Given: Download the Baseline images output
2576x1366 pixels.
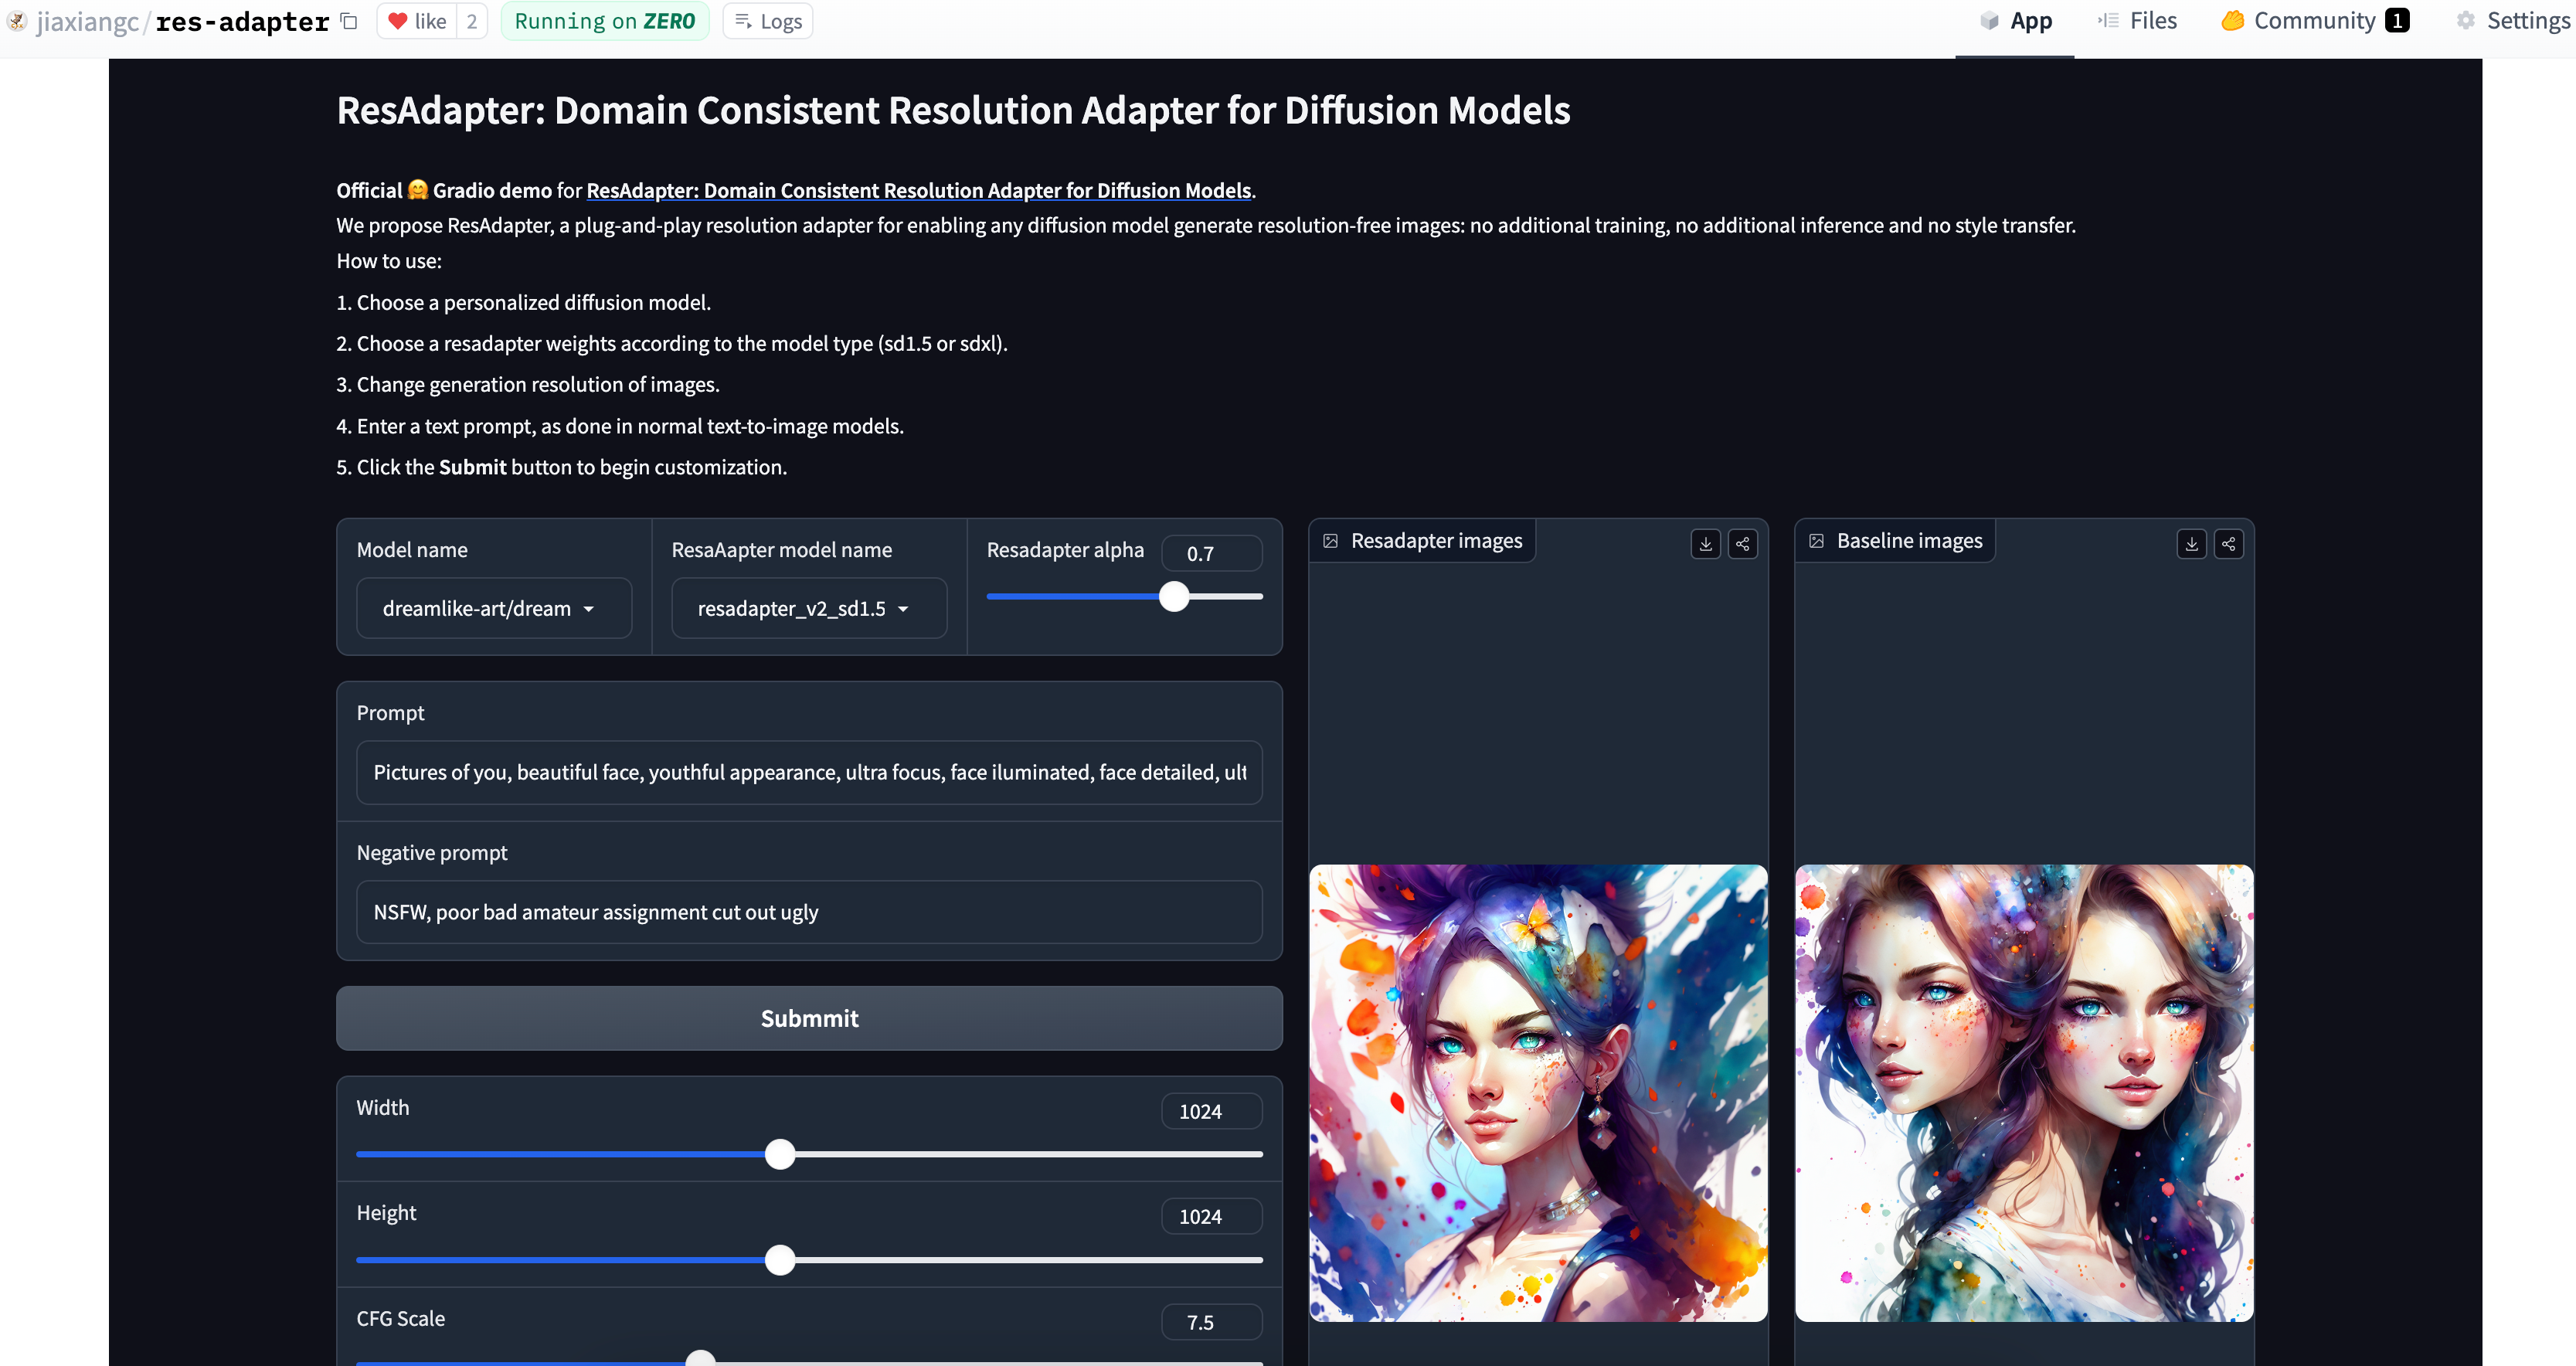Looking at the screenshot, I should click(2191, 543).
